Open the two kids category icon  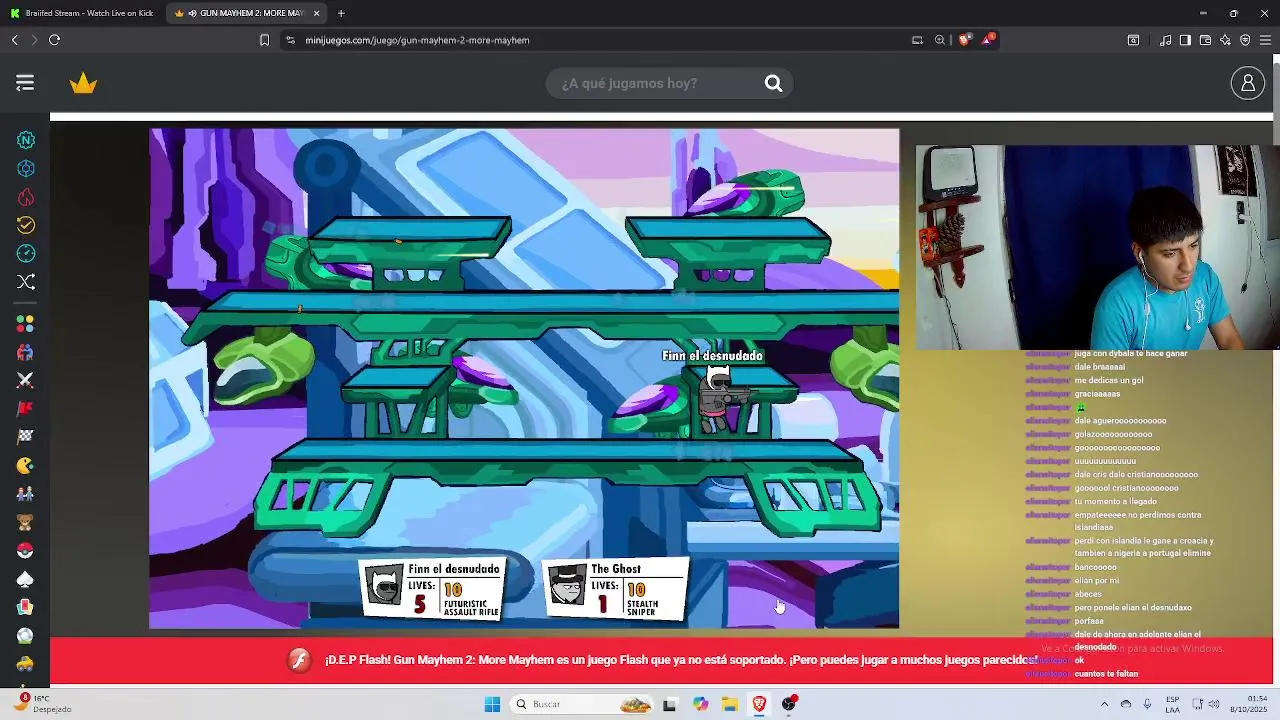pyautogui.click(x=25, y=493)
